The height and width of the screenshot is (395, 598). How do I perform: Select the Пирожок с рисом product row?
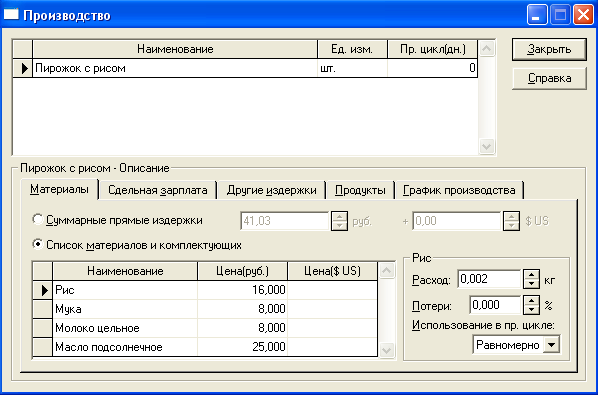tap(245, 68)
